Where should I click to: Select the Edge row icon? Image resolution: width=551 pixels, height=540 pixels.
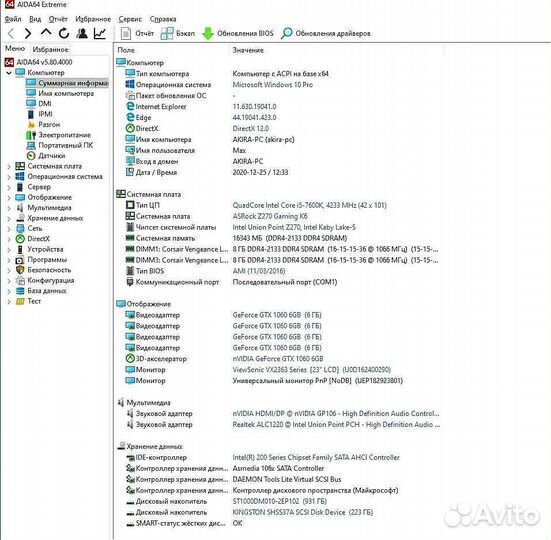pyautogui.click(x=130, y=117)
